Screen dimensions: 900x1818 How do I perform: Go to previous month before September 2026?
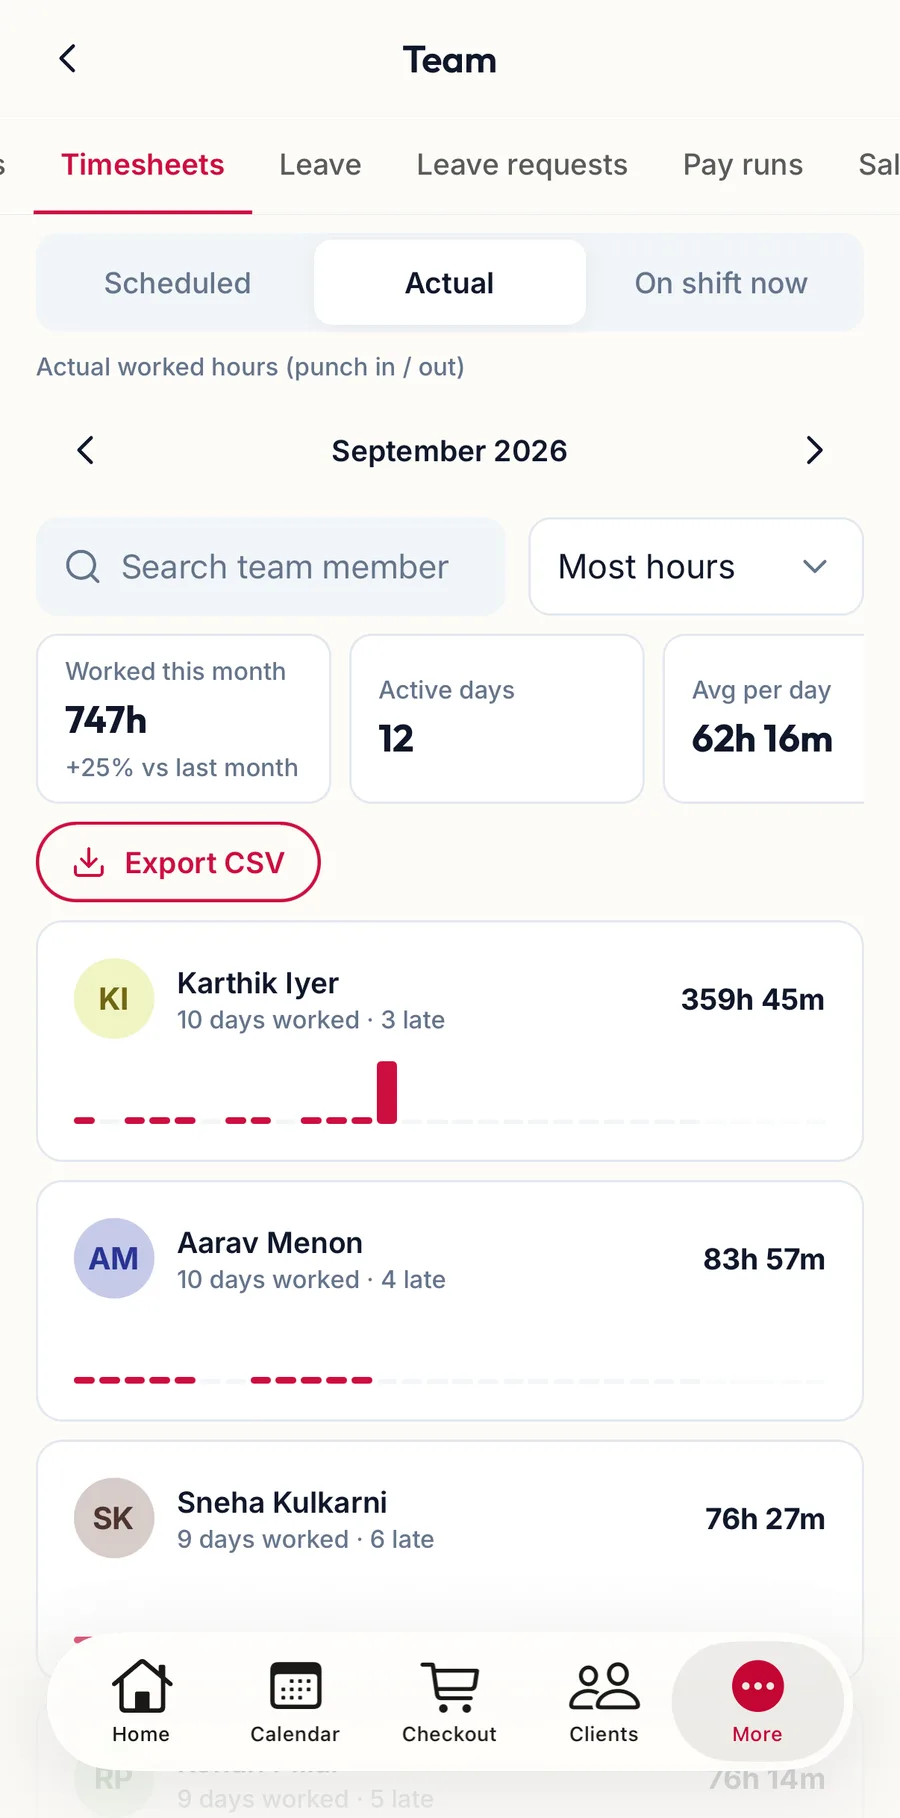(86, 451)
